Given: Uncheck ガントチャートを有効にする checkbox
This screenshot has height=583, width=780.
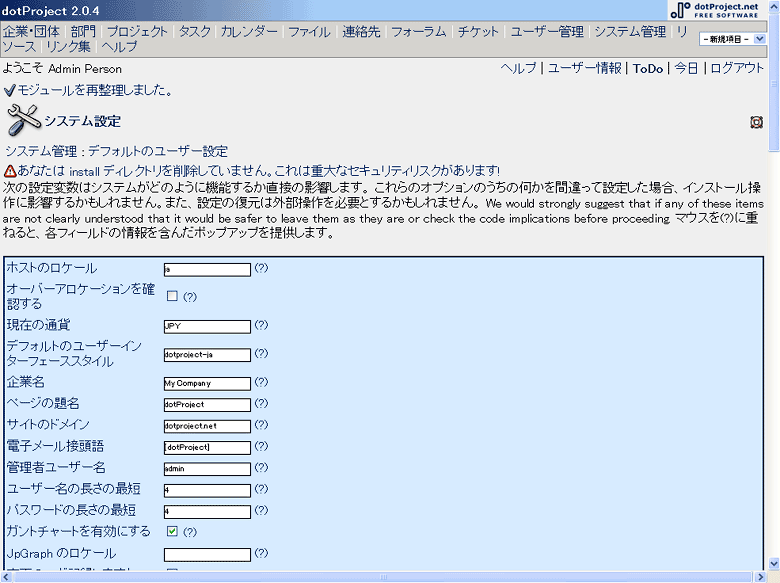Looking at the screenshot, I should click(x=172, y=531).
